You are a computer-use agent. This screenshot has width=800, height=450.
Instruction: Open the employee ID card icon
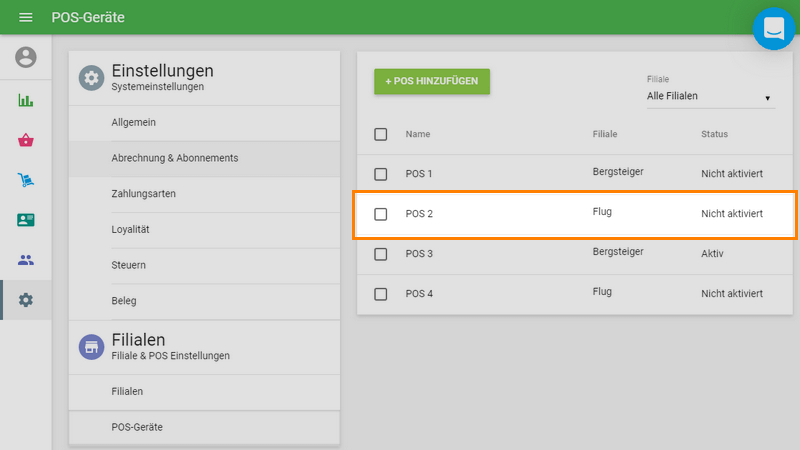[26, 220]
